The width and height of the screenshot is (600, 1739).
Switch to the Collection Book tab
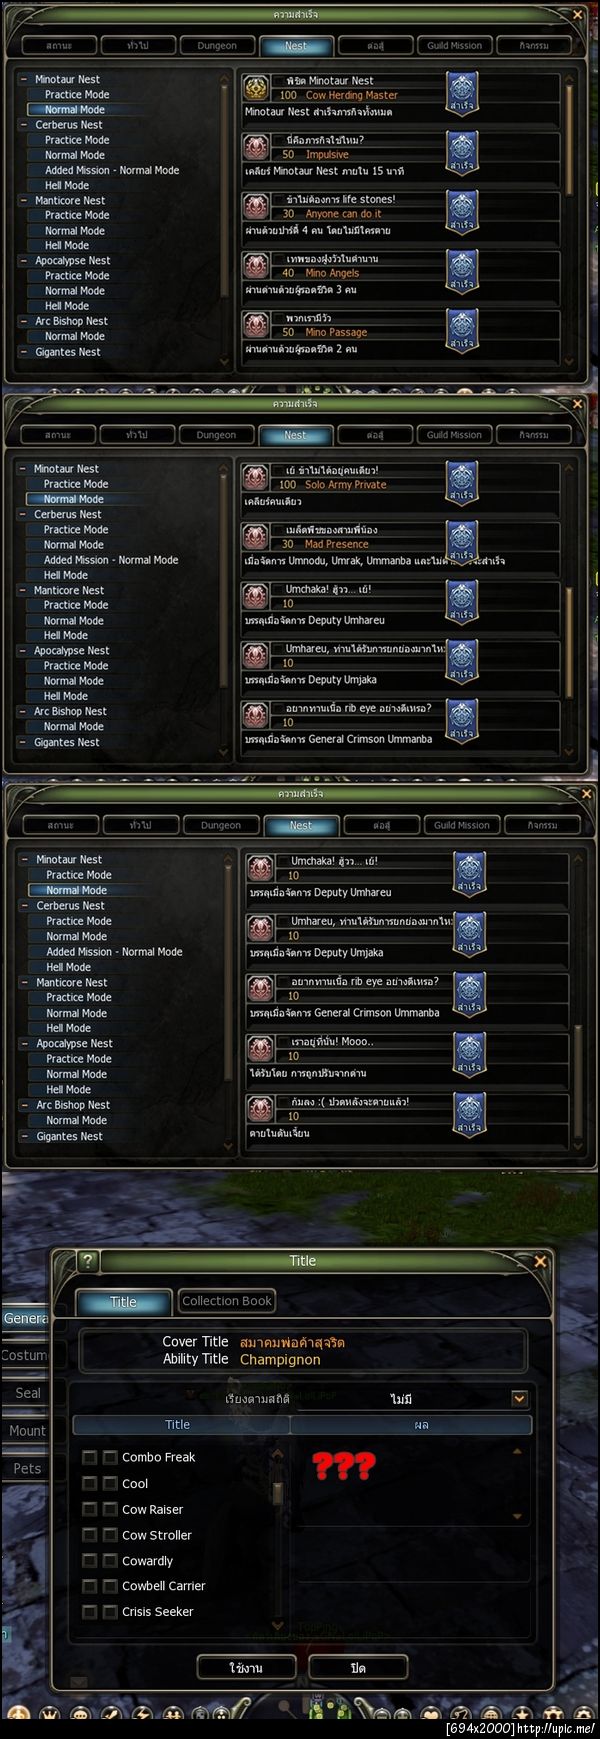point(227,1301)
